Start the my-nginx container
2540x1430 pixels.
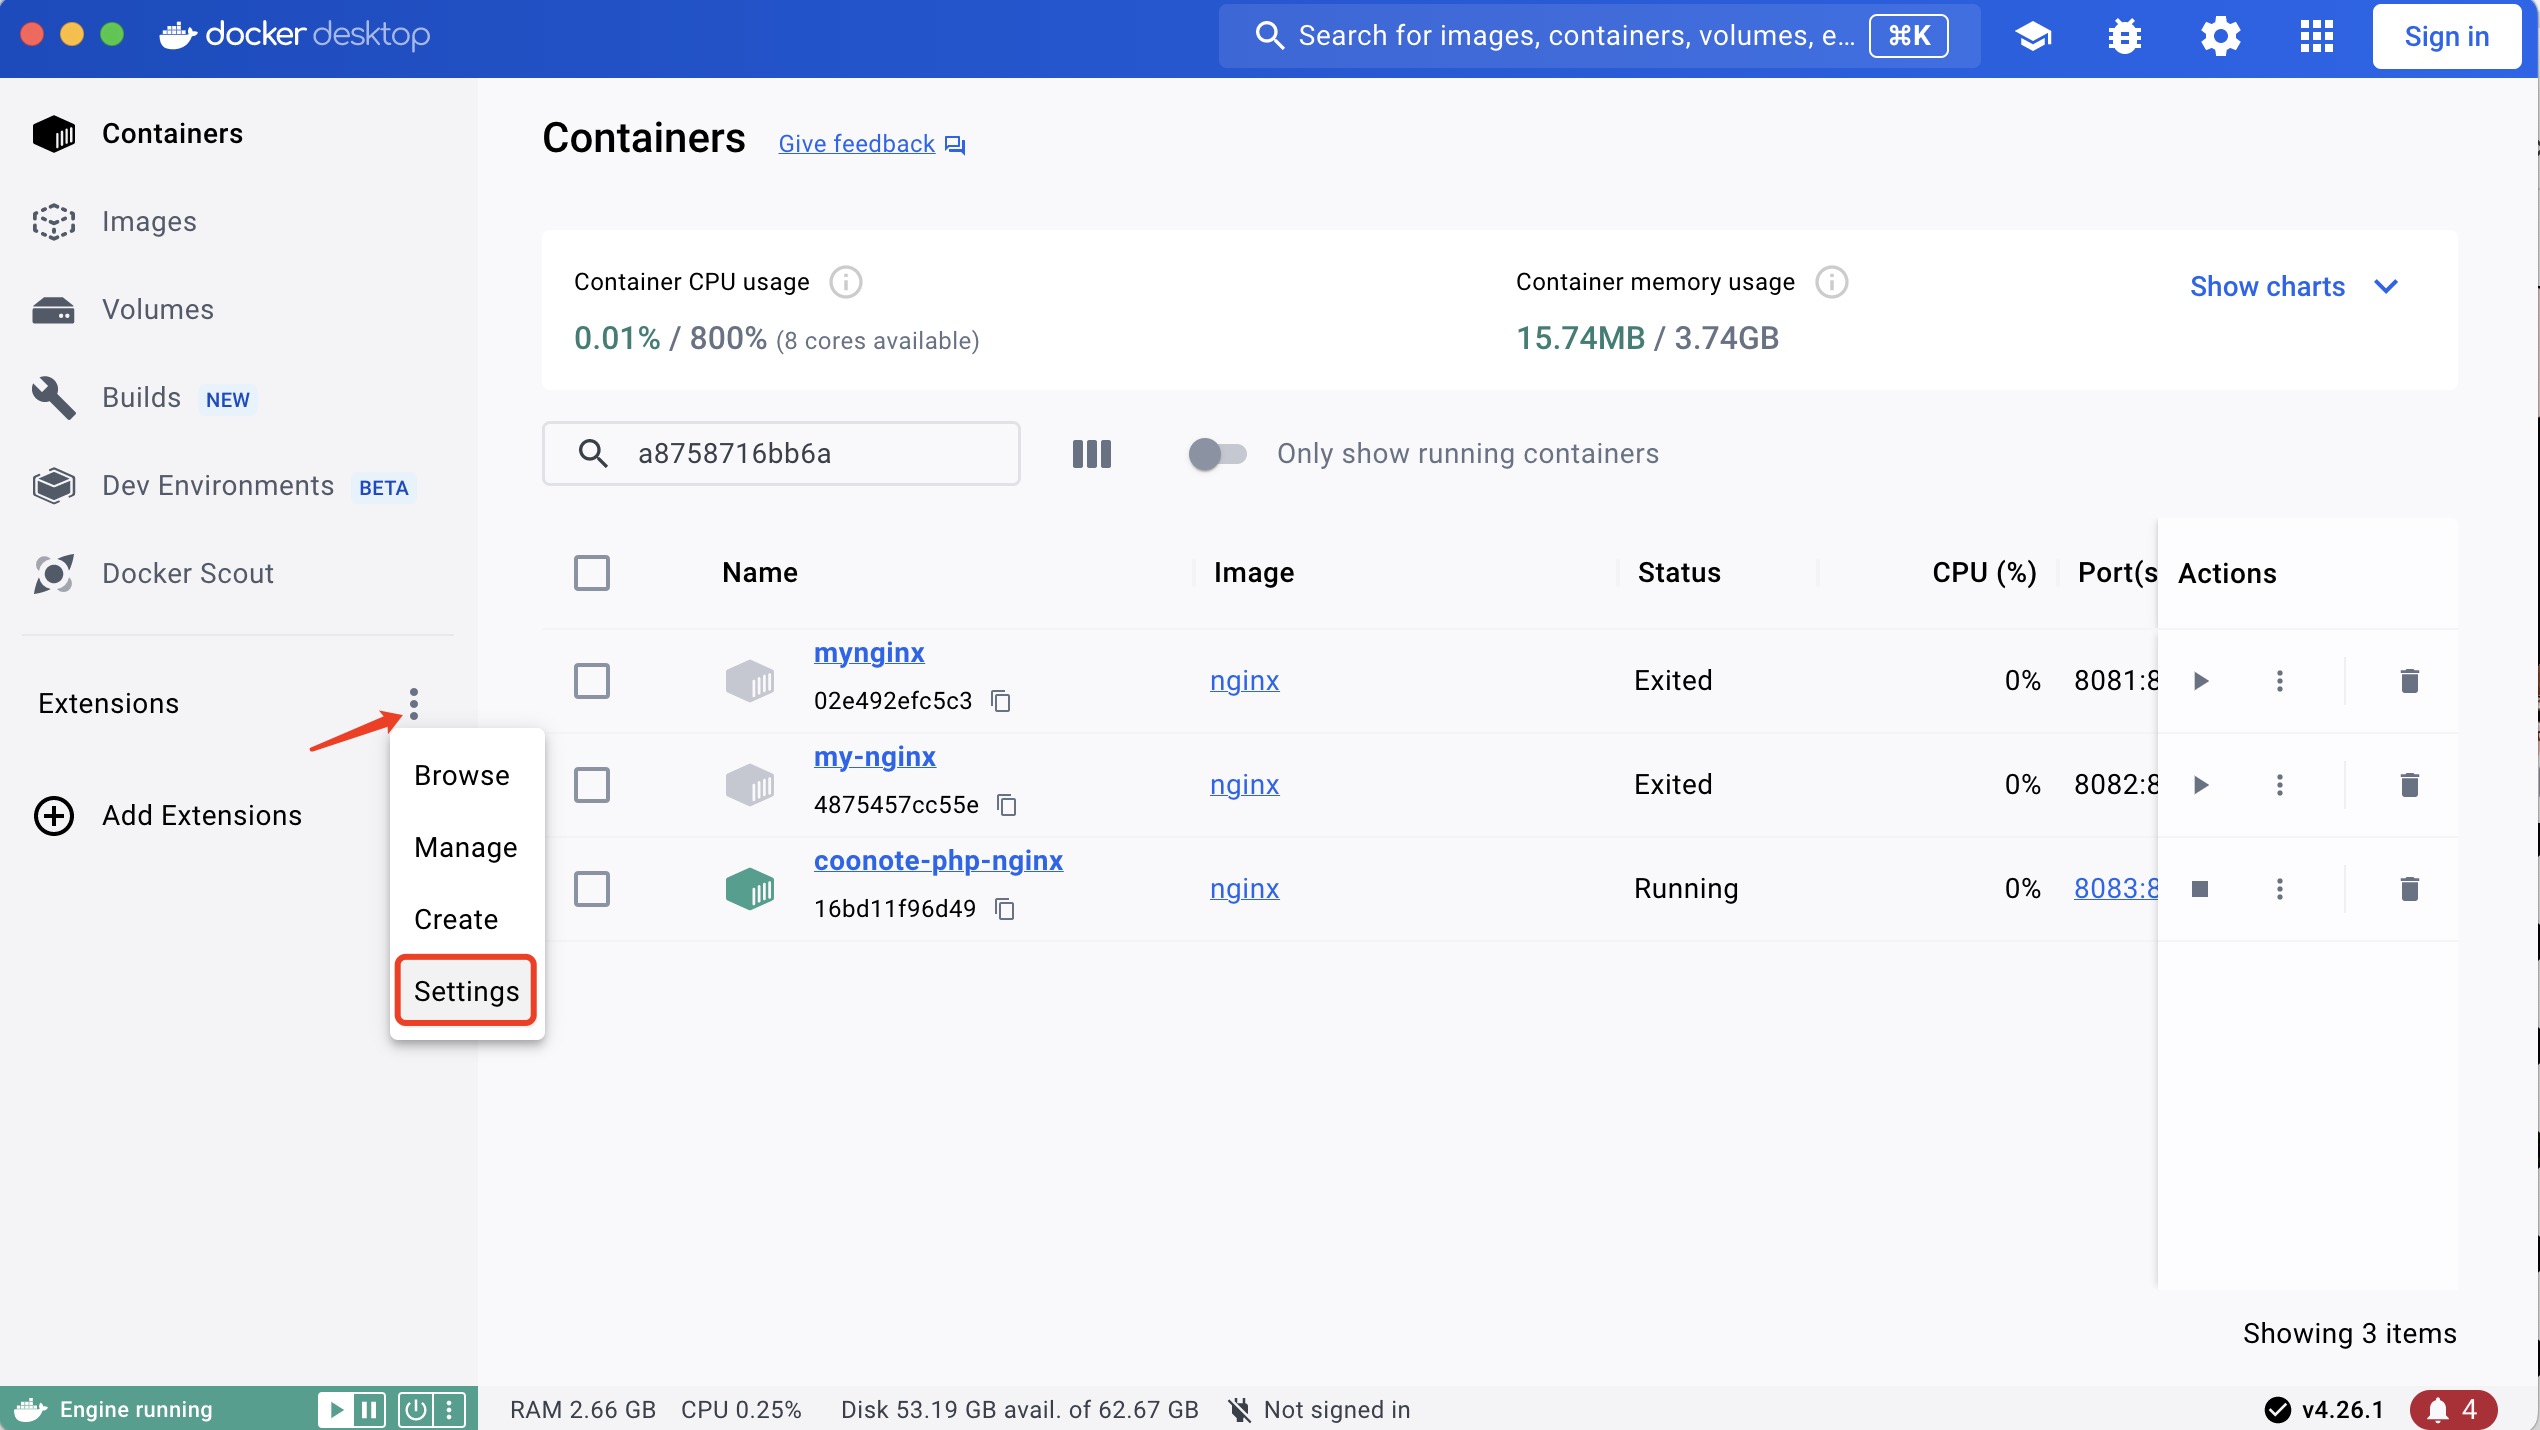coord(2200,785)
